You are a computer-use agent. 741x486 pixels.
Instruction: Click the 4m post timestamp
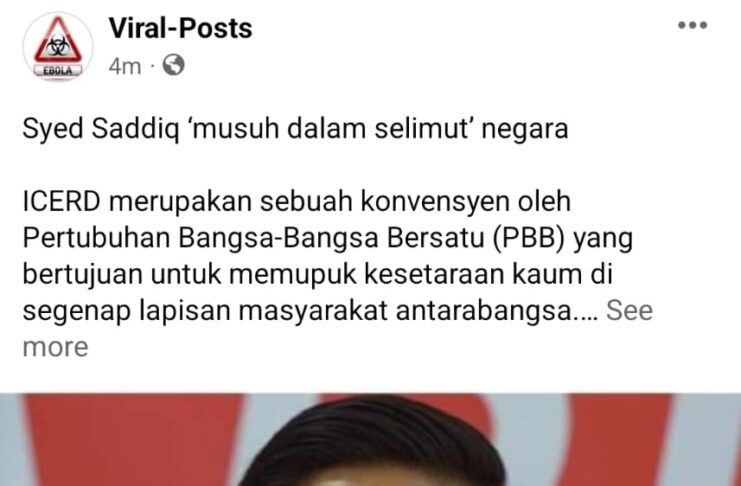pos(125,66)
